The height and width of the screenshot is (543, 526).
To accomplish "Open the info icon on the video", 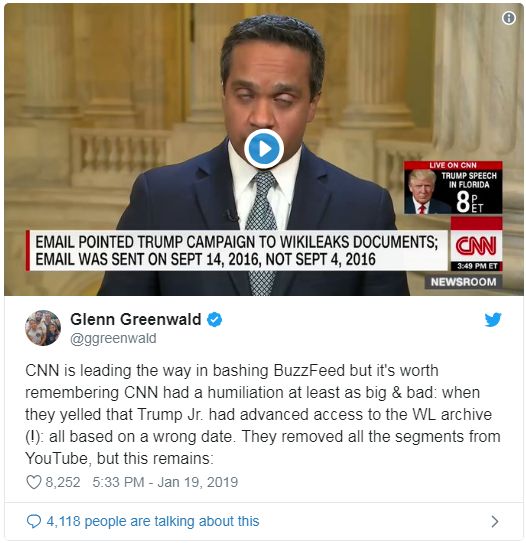I will click(509, 18).
